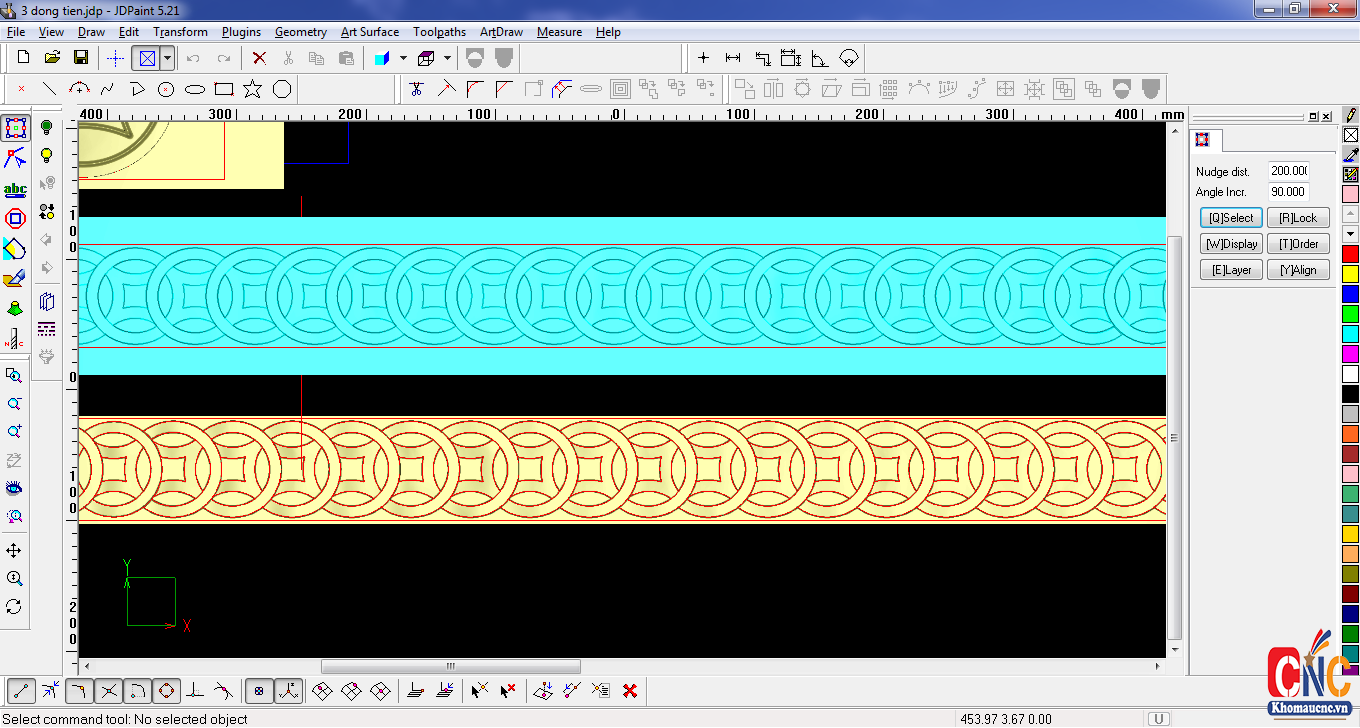Choose the ellipse drawing tool

click(195, 89)
